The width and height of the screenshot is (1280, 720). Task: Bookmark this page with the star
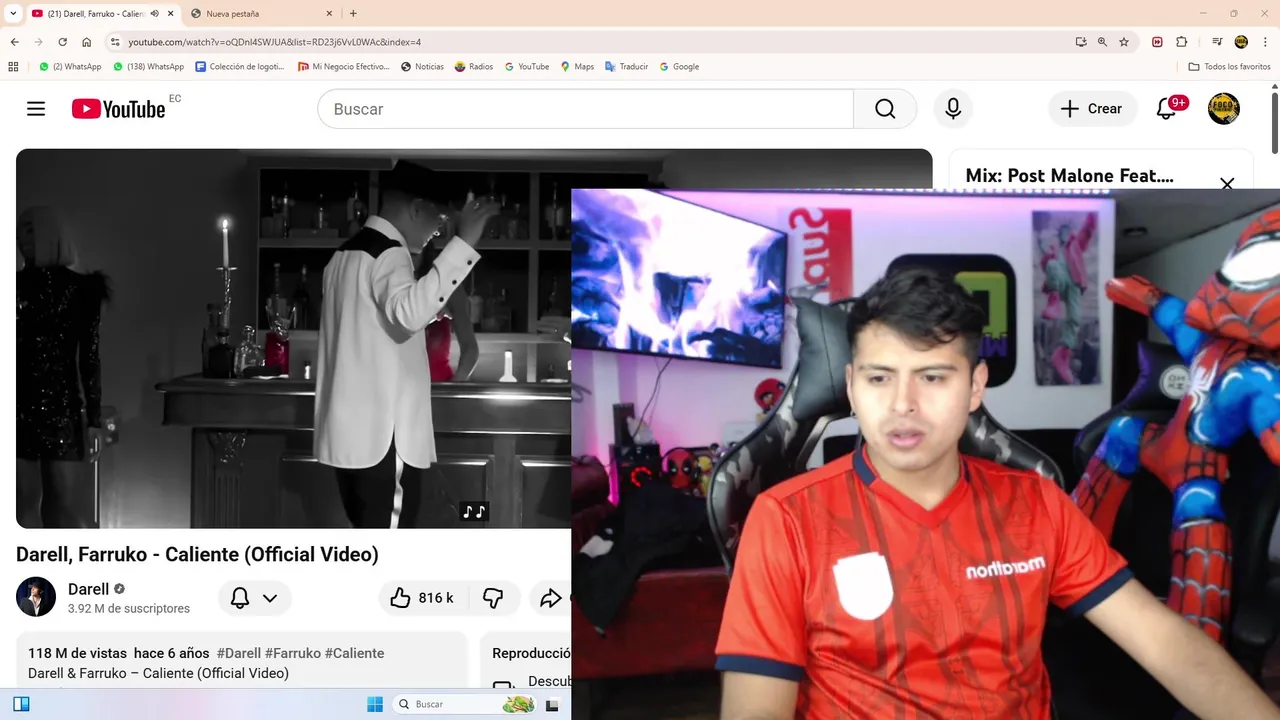(1124, 42)
